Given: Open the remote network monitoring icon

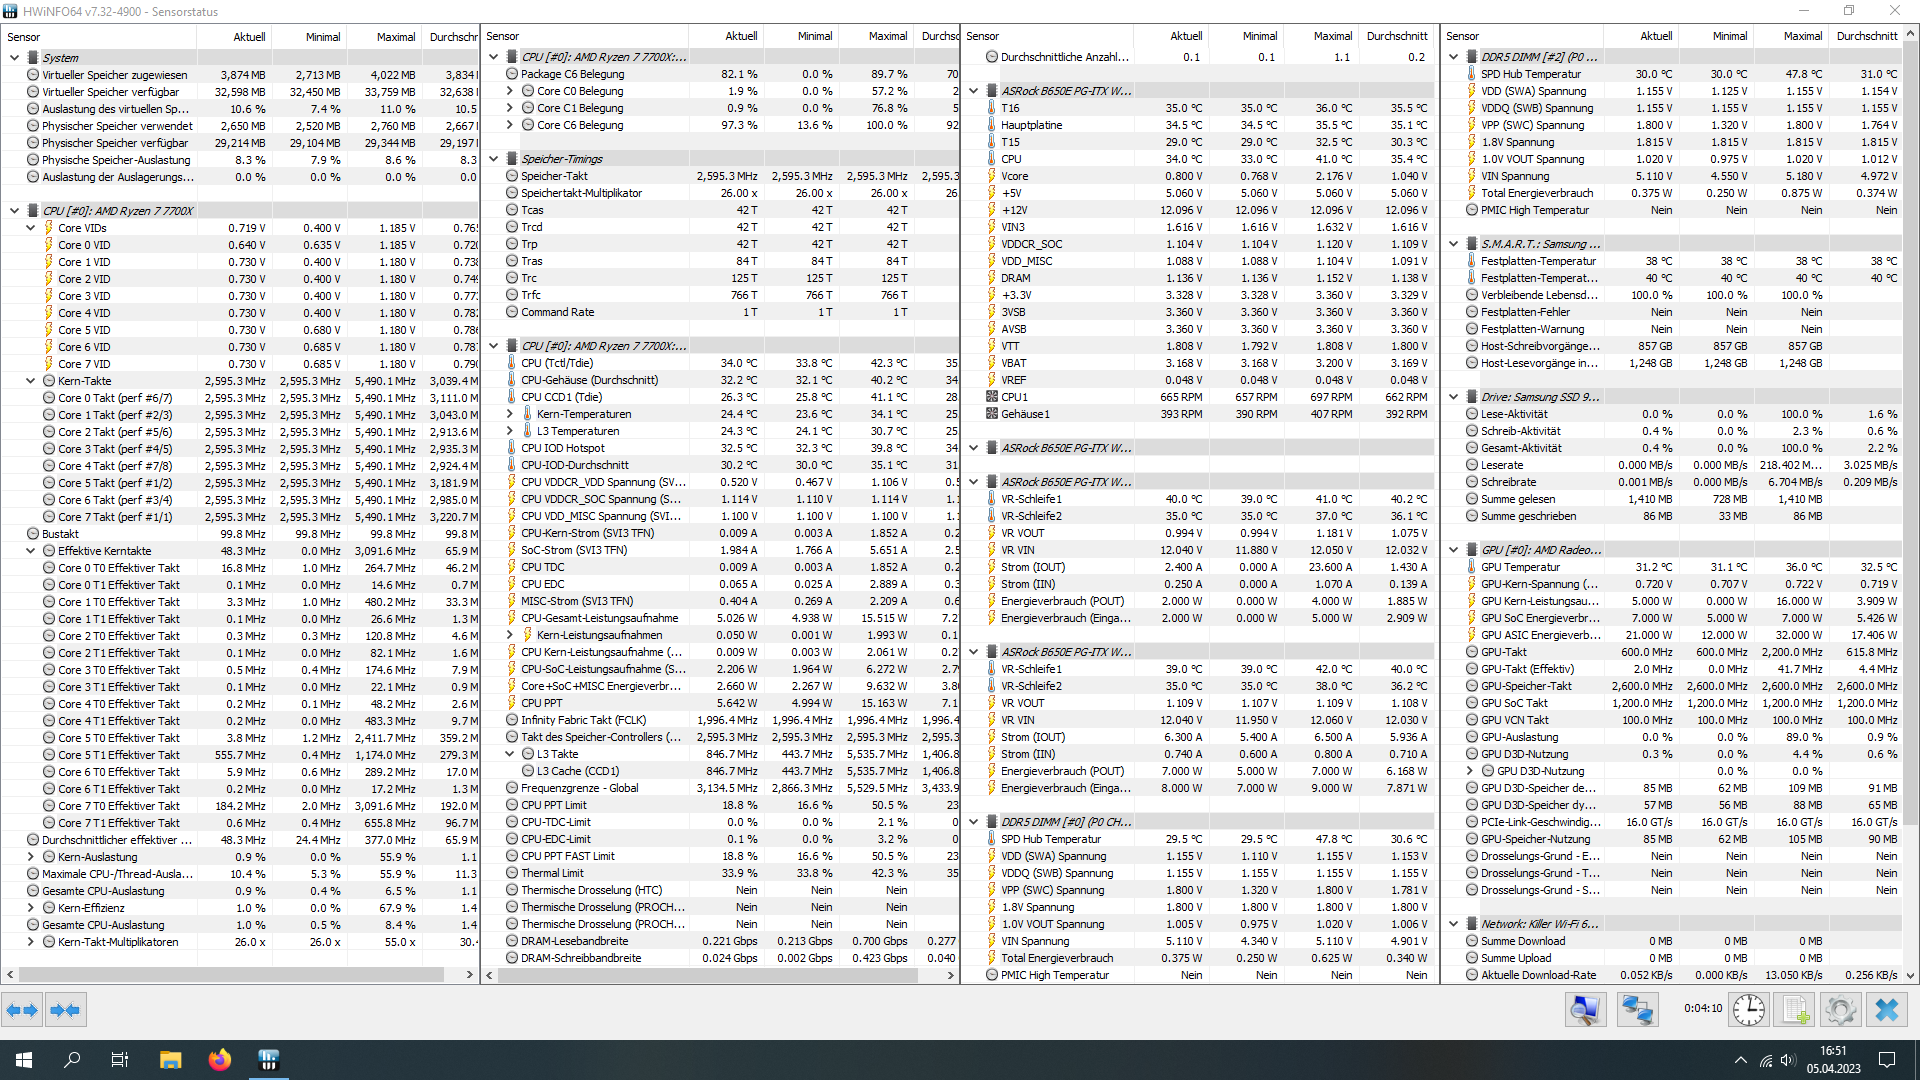Looking at the screenshot, I should coord(1637,1010).
